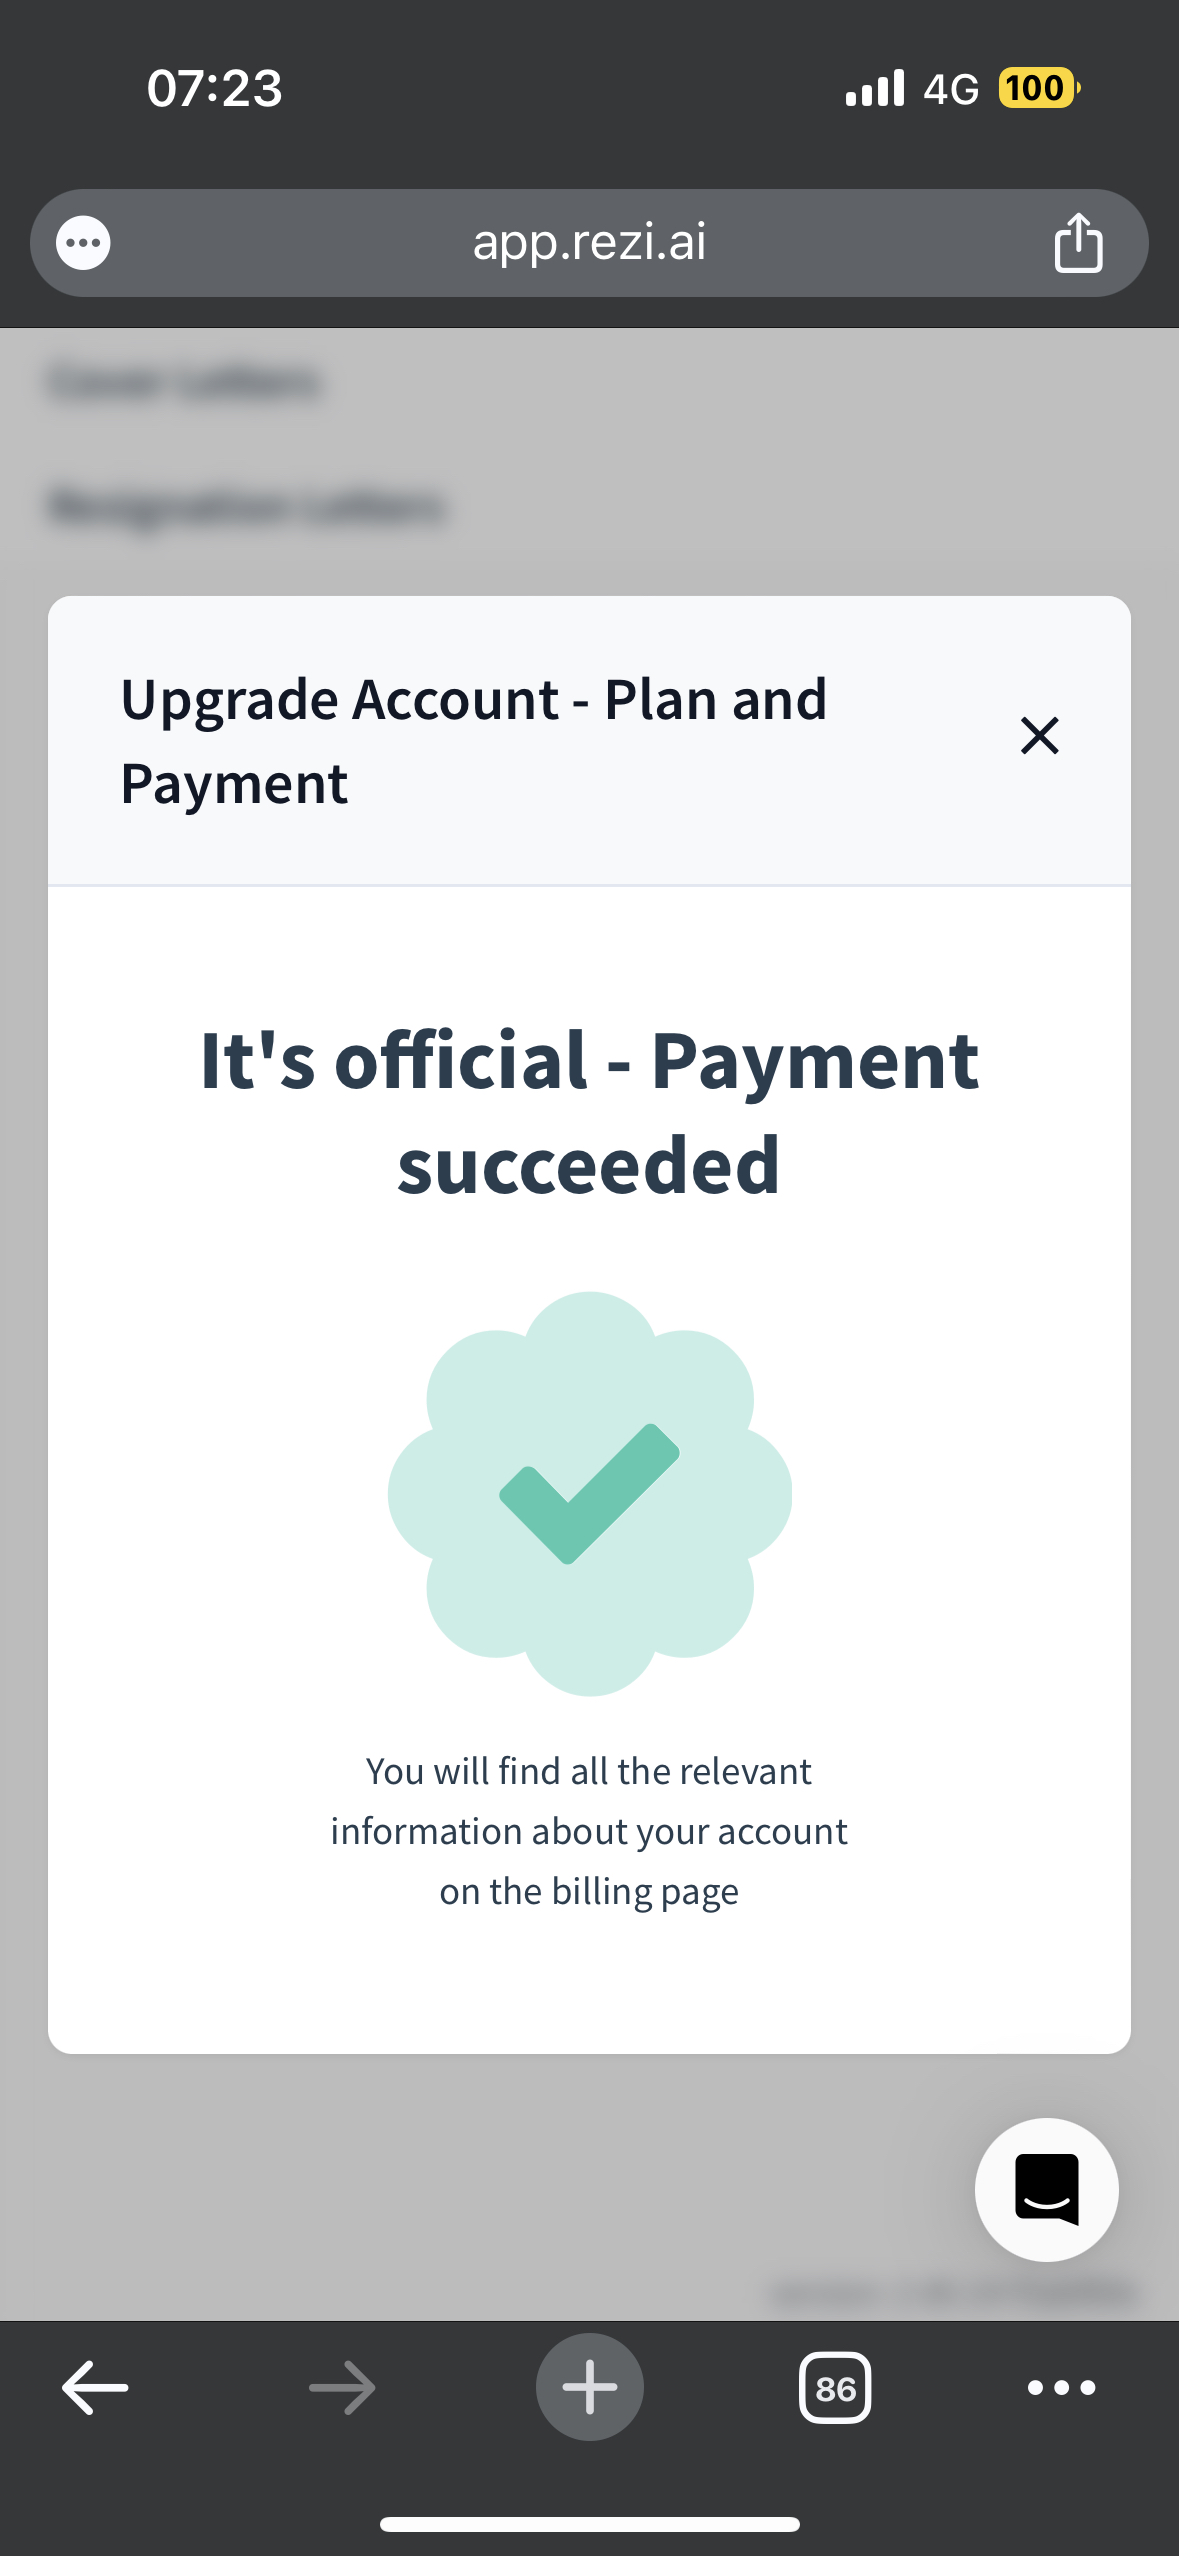1179x2556 pixels.
Task: Show the 86 open tabs
Action: [835, 2388]
